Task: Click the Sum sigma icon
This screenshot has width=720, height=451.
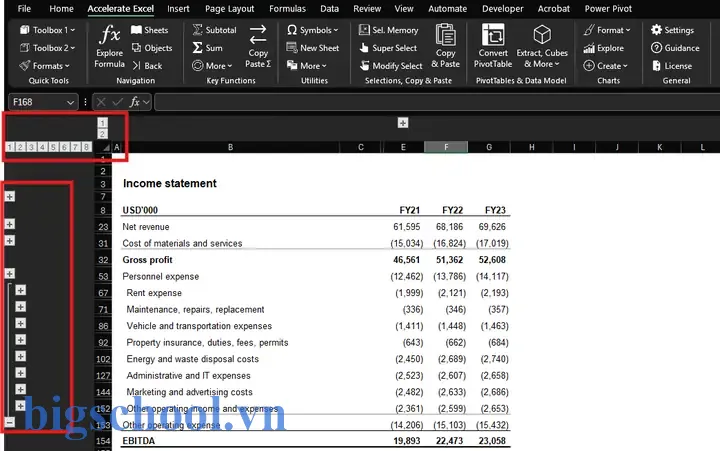Action: point(197,48)
